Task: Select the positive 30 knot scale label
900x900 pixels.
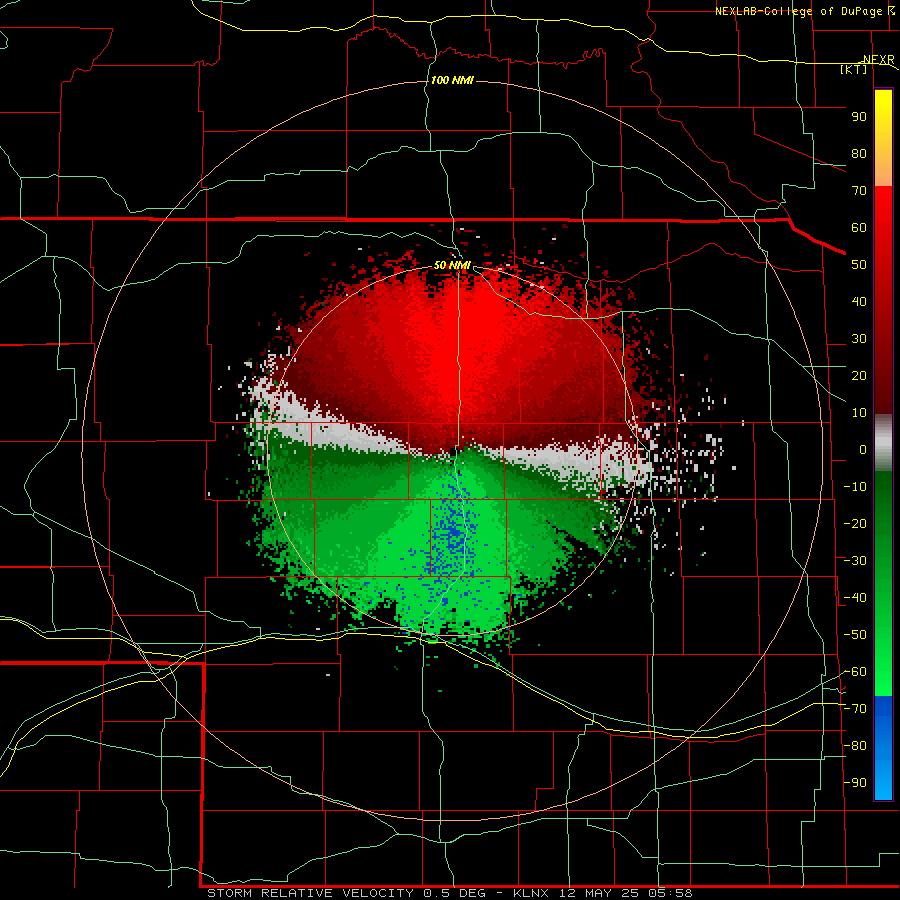Action: click(x=859, y=339)
